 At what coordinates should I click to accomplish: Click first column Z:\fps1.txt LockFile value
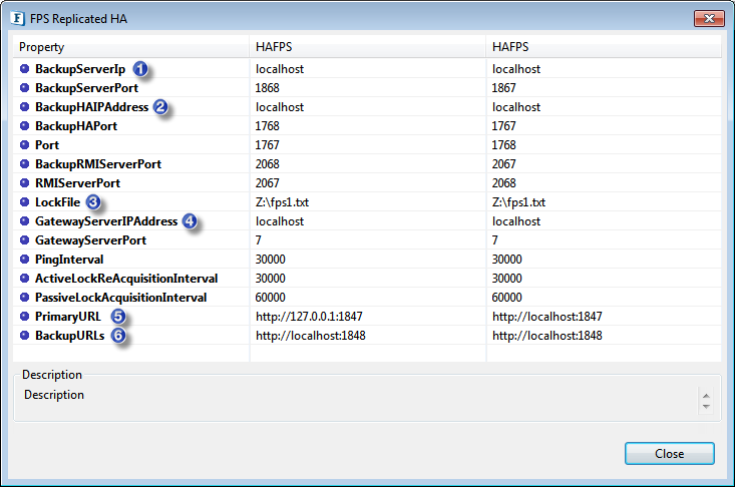click(282, 202)
